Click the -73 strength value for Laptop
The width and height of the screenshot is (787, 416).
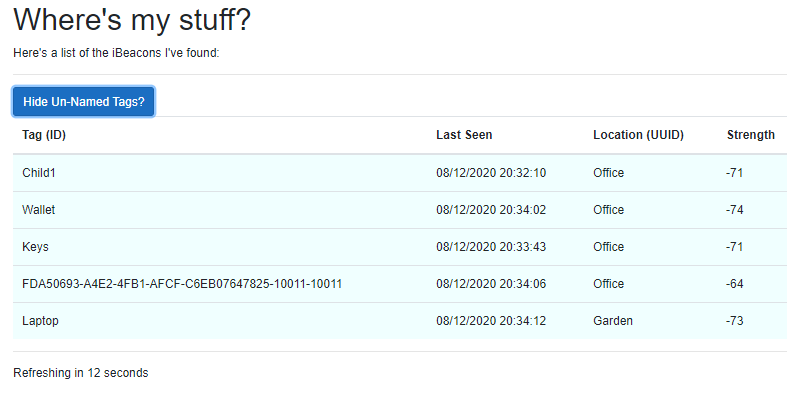(735, 321)
